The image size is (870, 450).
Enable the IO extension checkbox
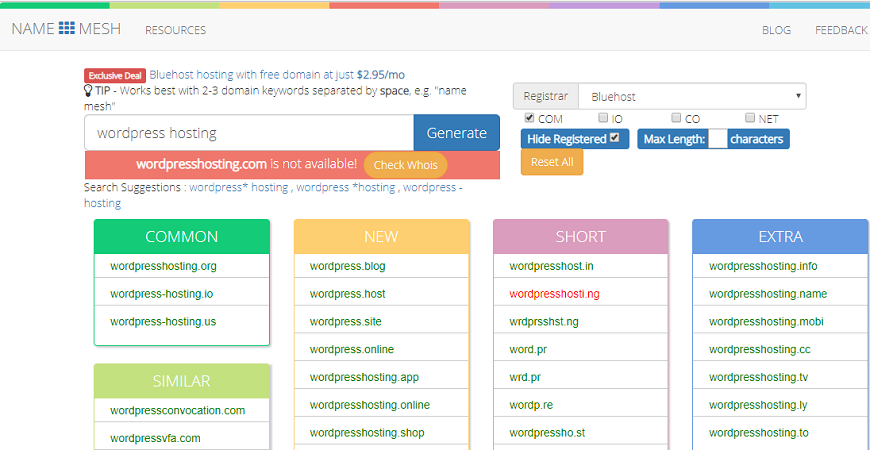(x=603, y=118)
